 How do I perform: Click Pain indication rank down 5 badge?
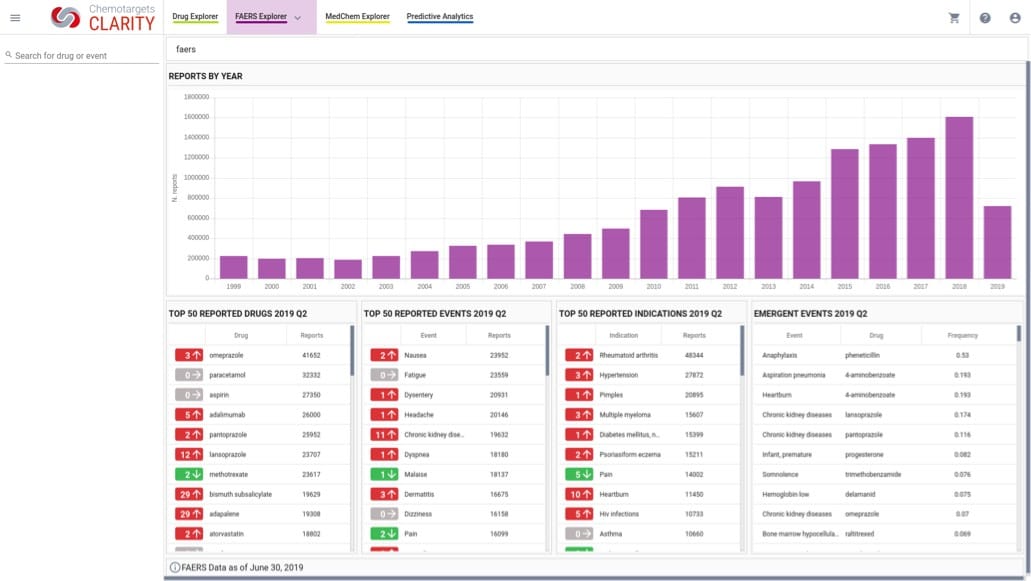pyautogui.click(x=579, y=474)
